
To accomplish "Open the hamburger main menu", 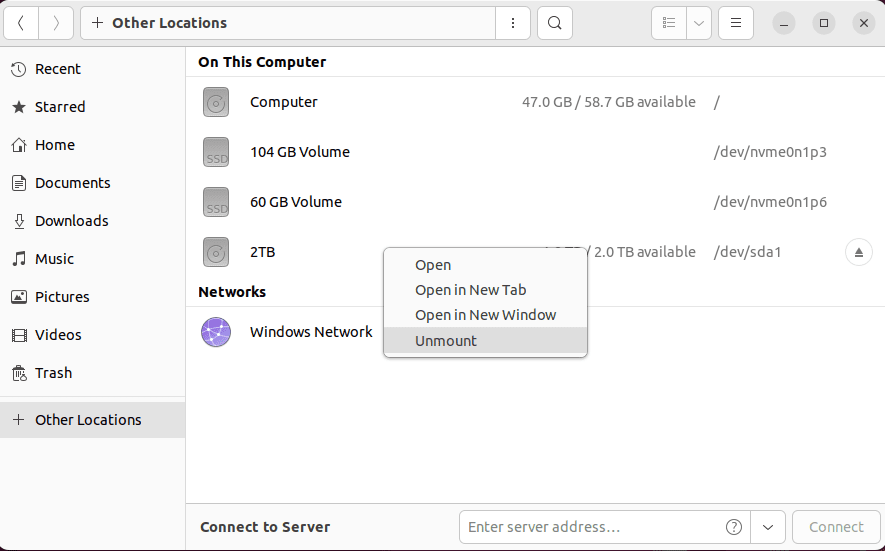I will pos(735,23).
